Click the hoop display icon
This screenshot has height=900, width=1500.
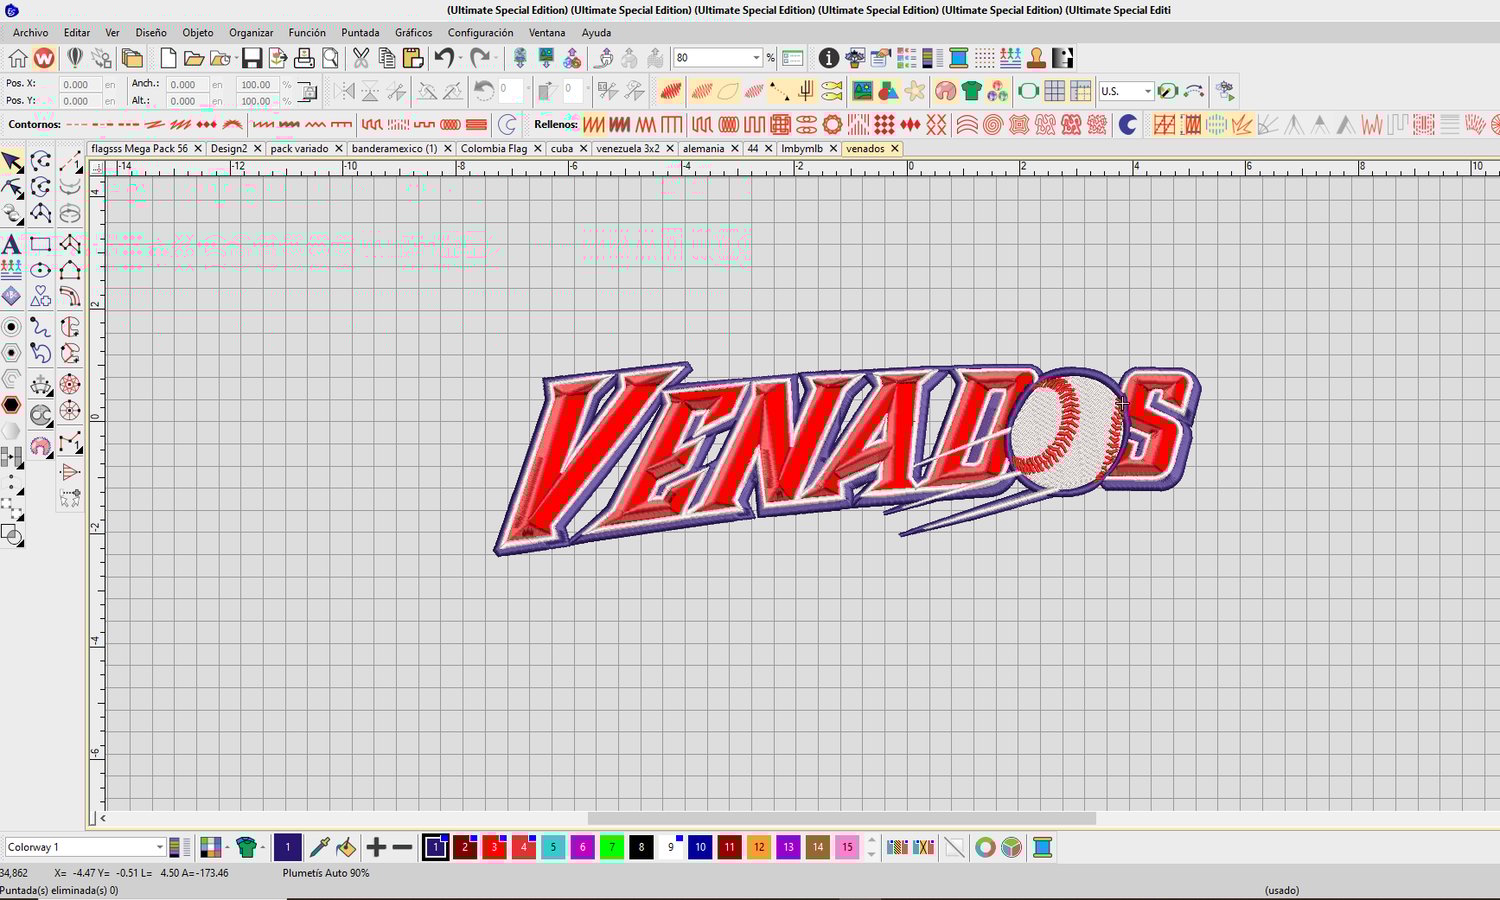coord(1028,92)
